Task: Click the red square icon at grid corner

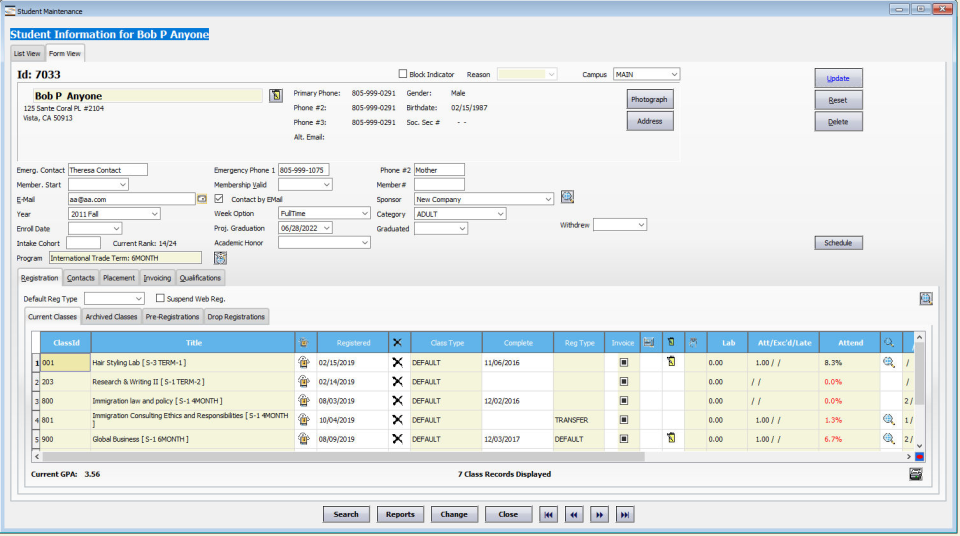Action: [919, 456]
